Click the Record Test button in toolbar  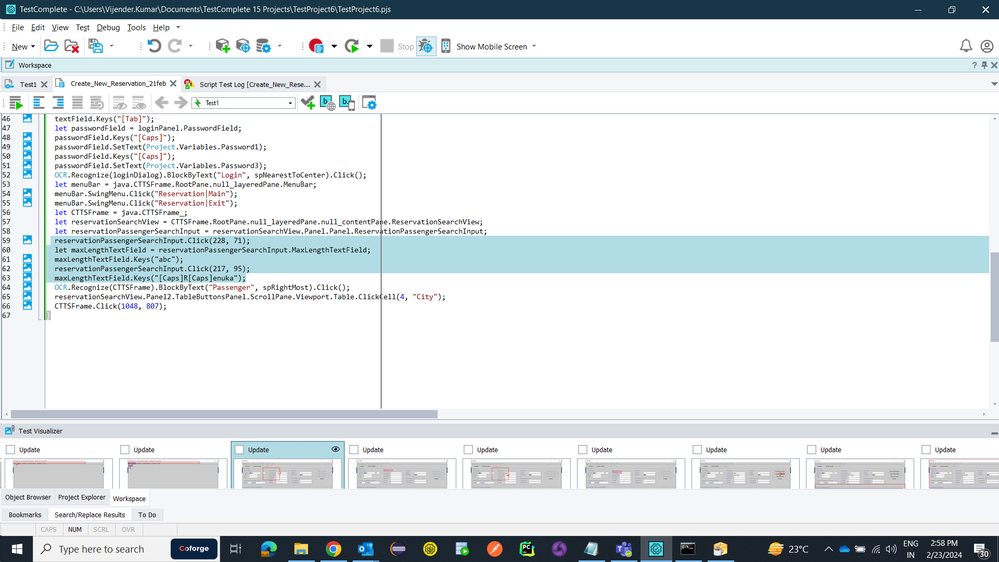[316, 46]
